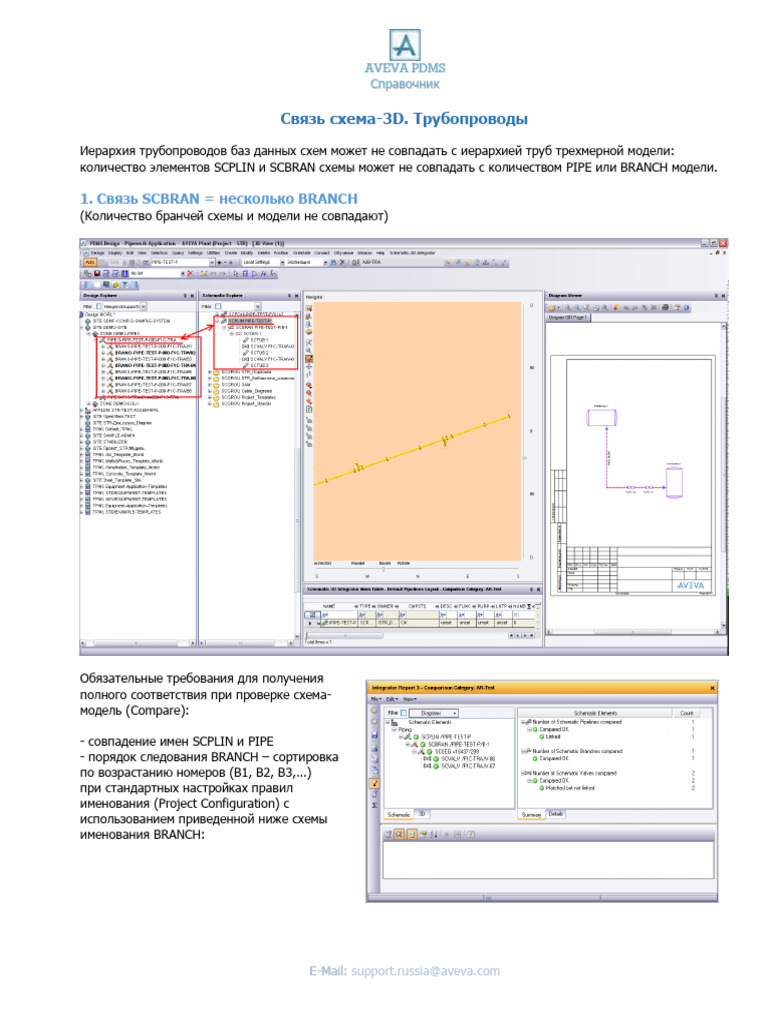Collapse the Piping node in report tree
Image resolution: width=768 pixels, height=1024 pixels.
(x=394, y=729)
